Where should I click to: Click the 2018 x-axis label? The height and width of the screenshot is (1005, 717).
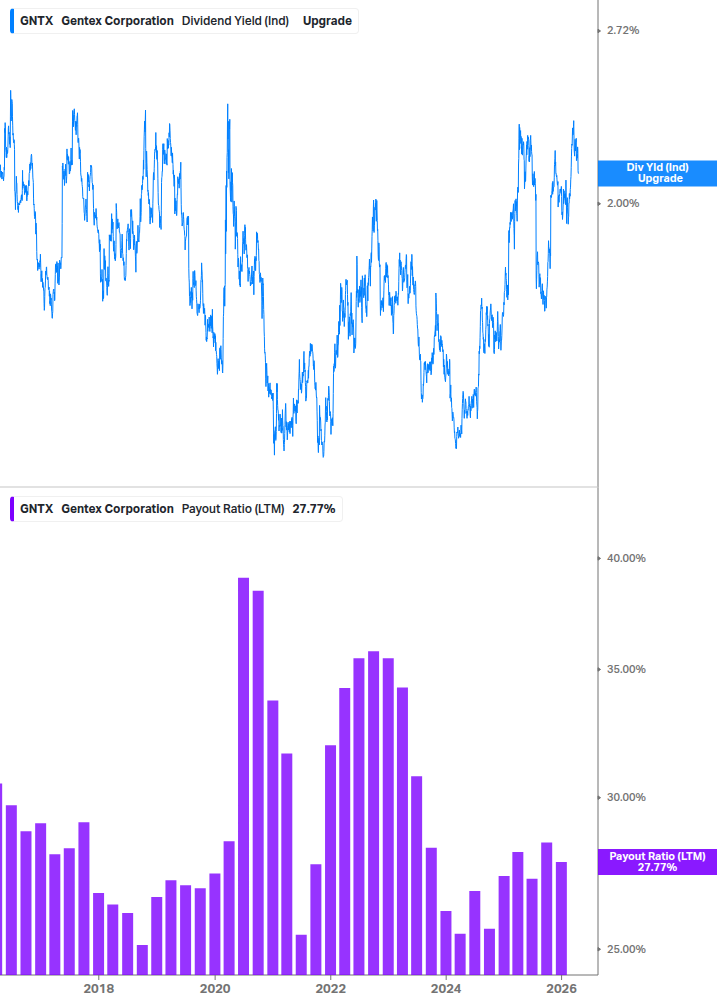pyautogui.click(x=99, y=988)
